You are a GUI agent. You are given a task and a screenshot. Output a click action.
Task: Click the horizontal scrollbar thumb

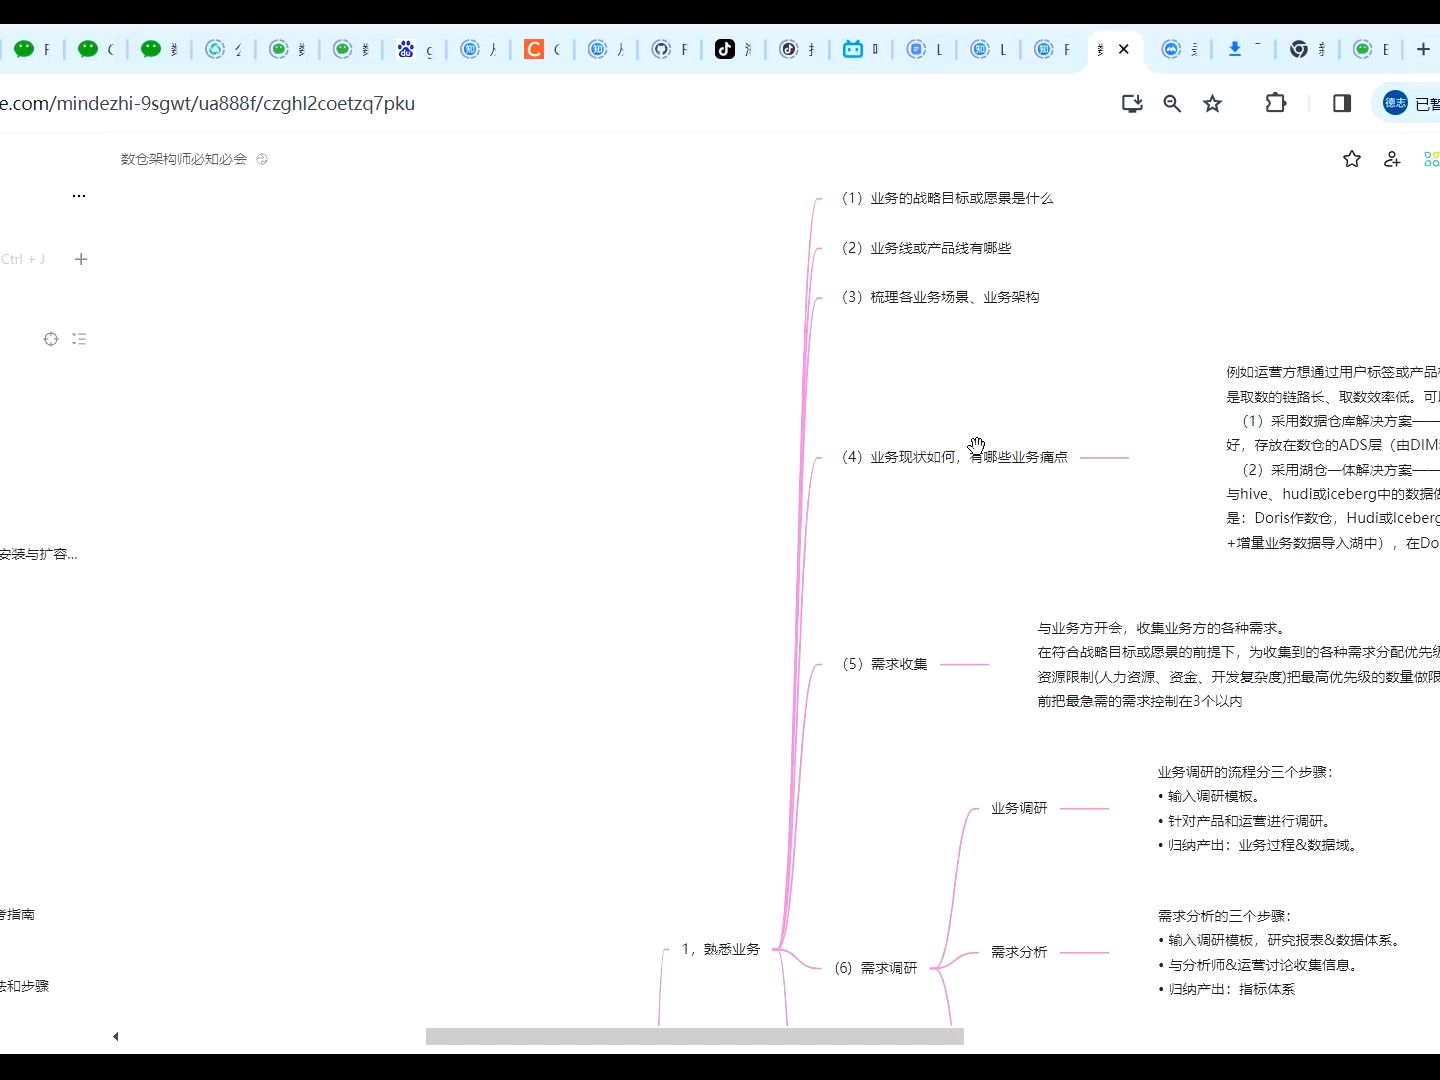pos(695,1036)
